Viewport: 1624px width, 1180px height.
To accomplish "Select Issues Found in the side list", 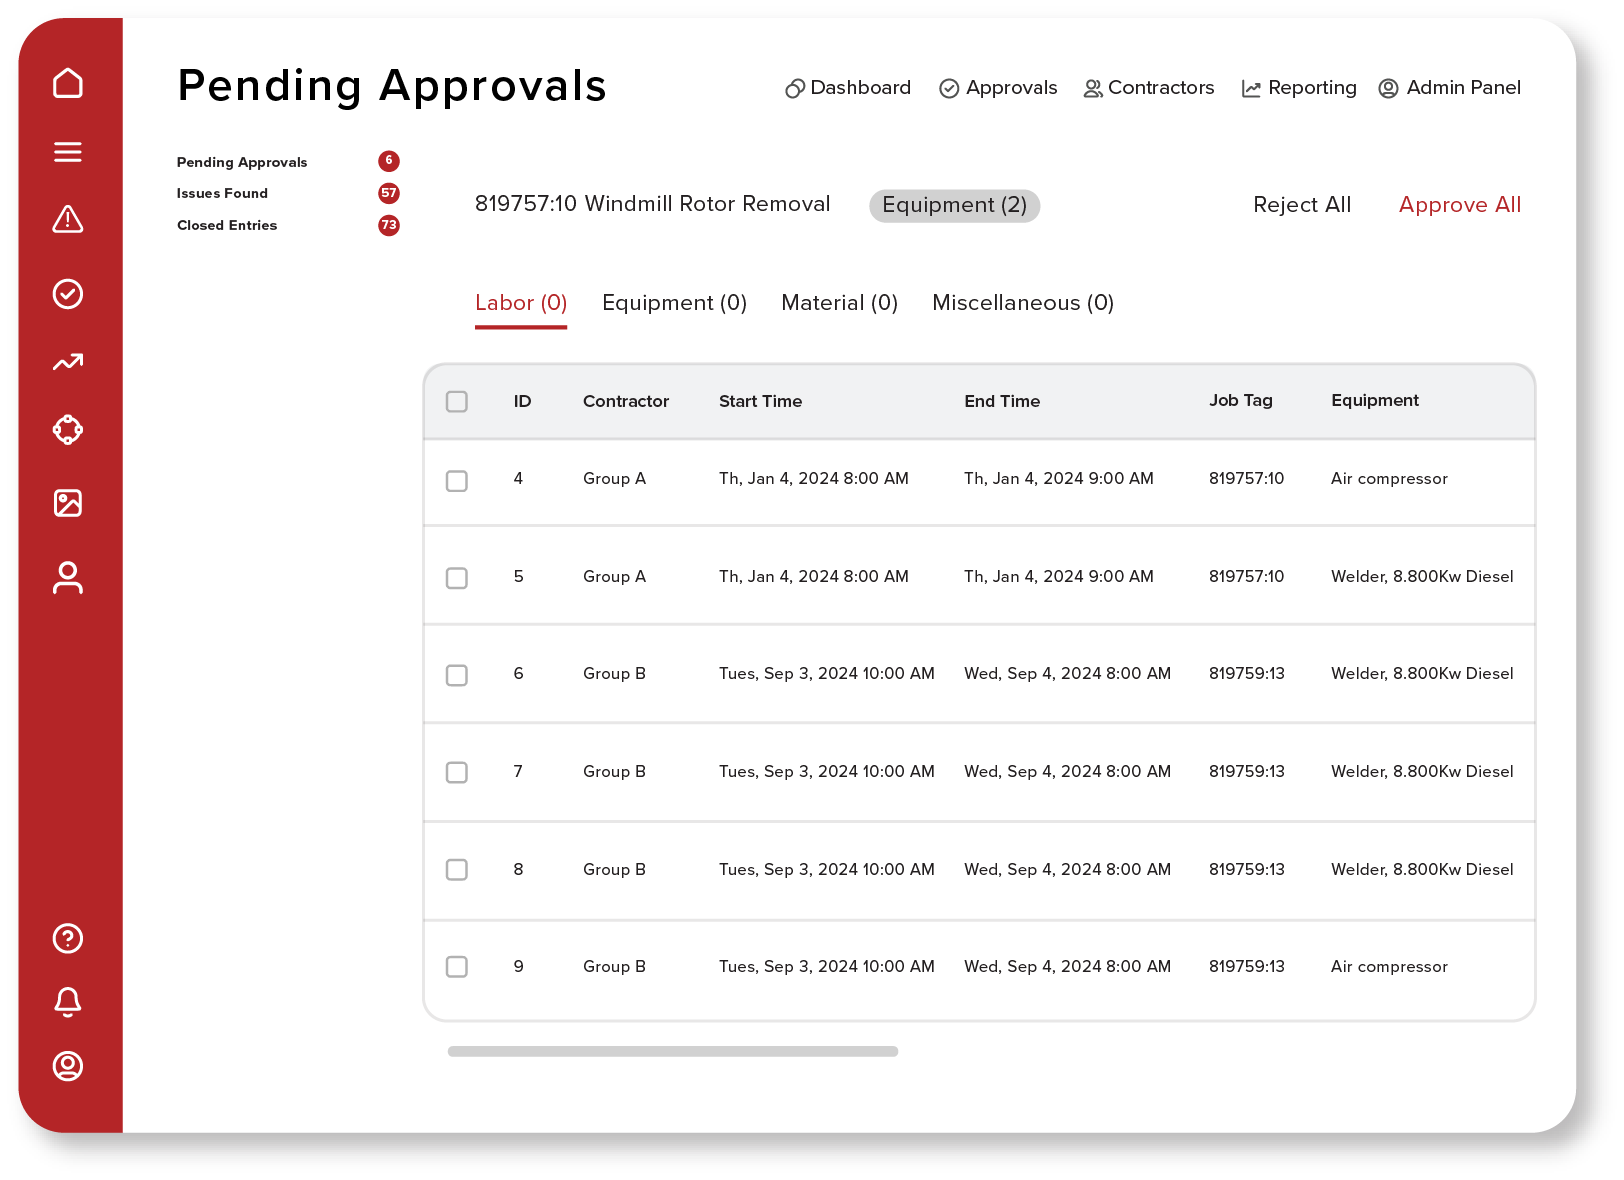I will [x=222, y=194].
